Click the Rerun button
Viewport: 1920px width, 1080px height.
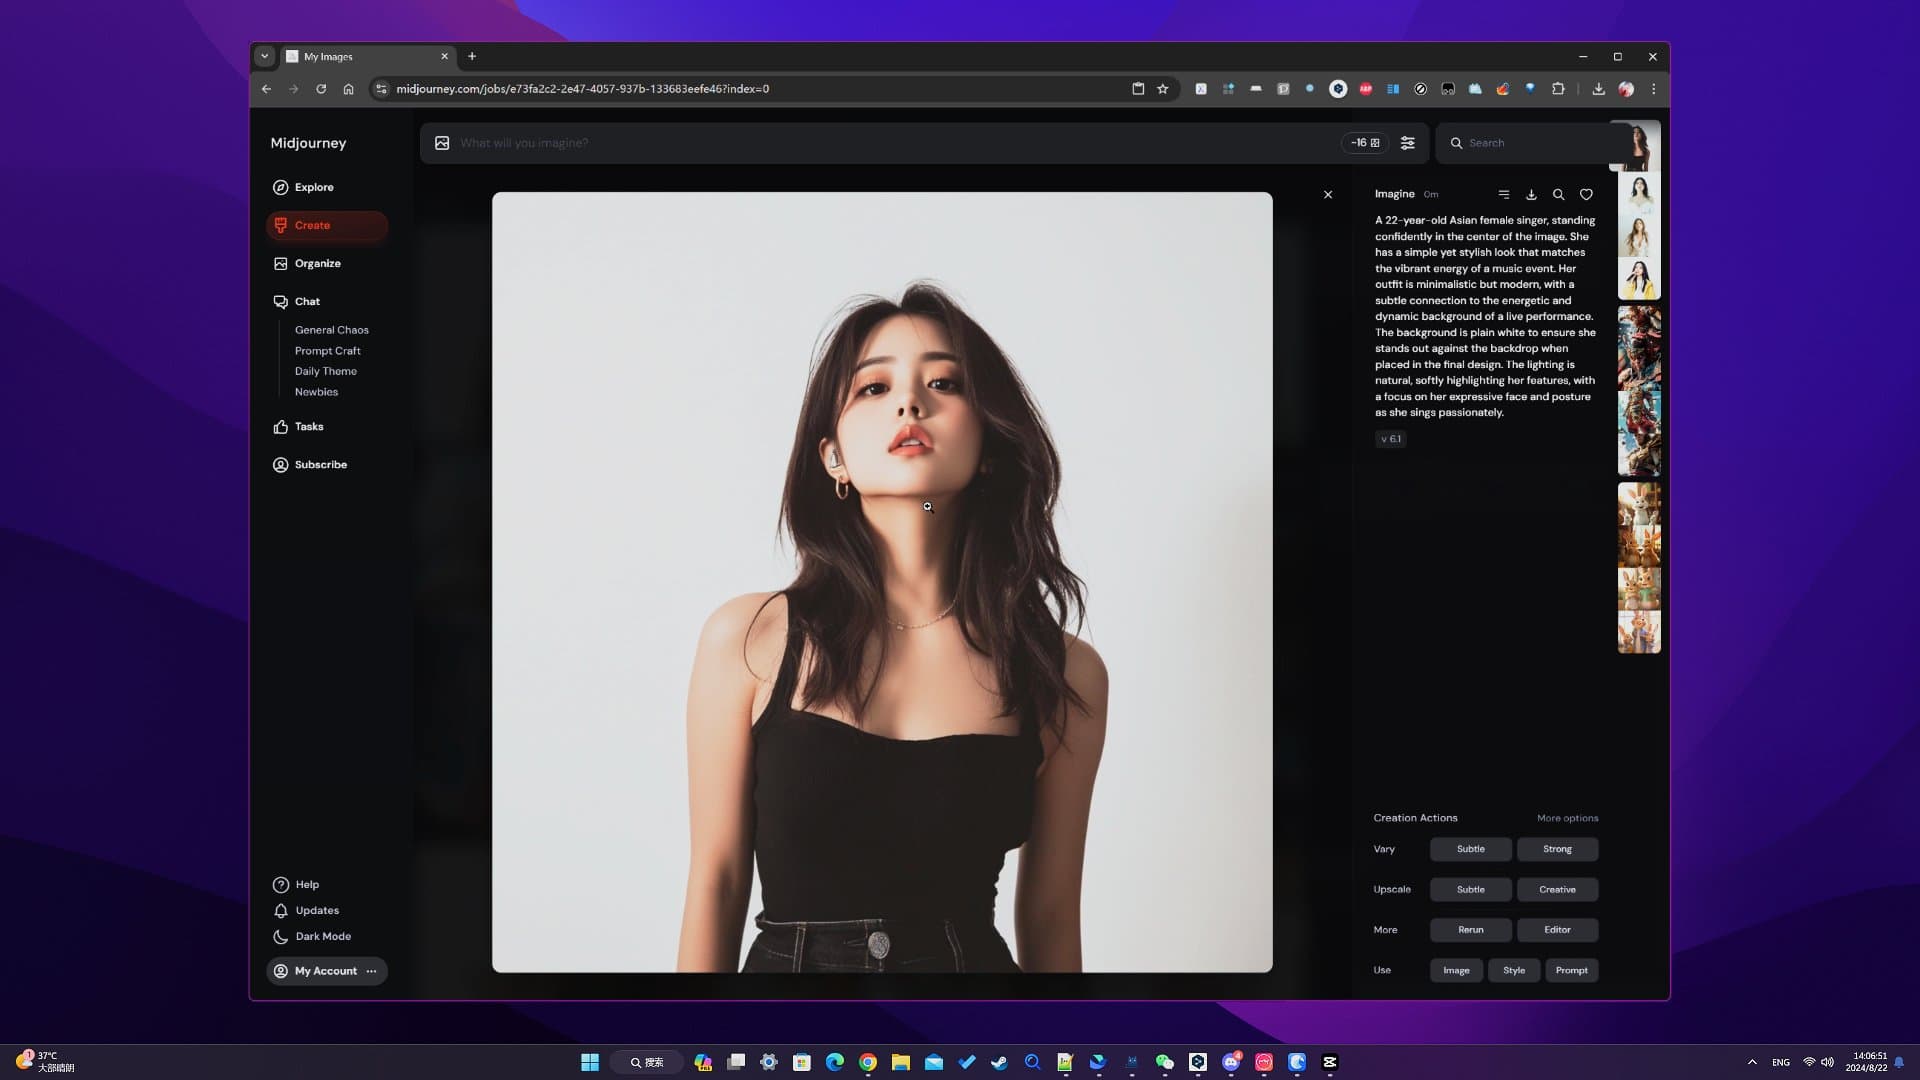1470,930
